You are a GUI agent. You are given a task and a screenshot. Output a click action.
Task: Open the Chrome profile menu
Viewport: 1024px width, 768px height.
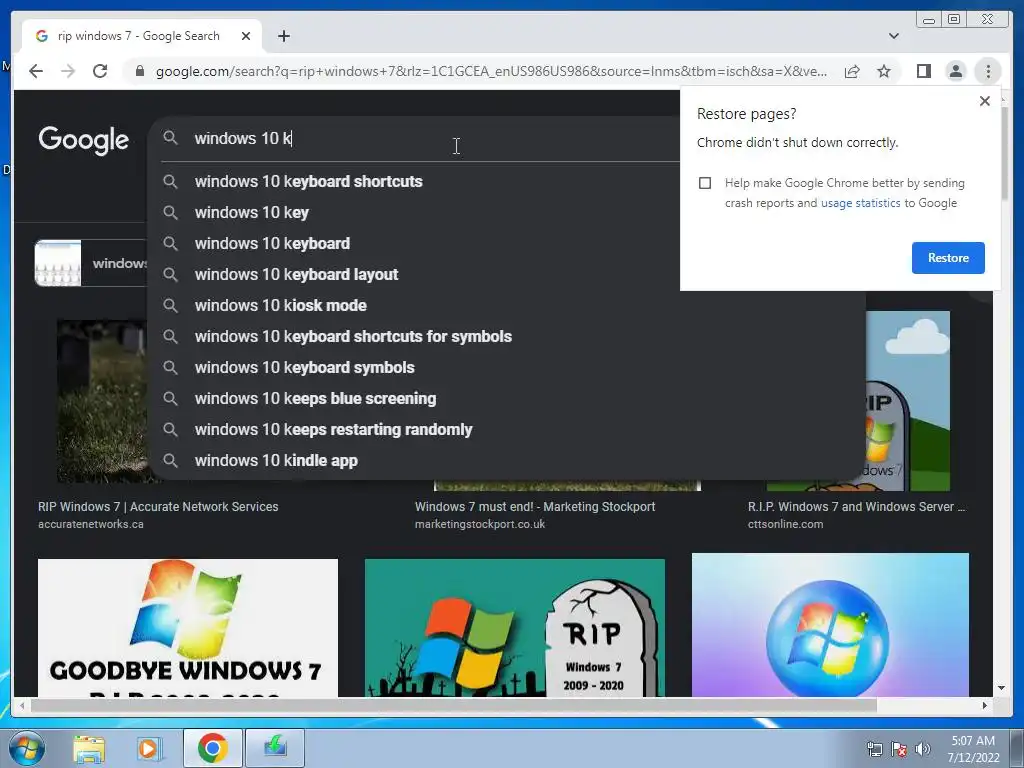pos(955,71)
